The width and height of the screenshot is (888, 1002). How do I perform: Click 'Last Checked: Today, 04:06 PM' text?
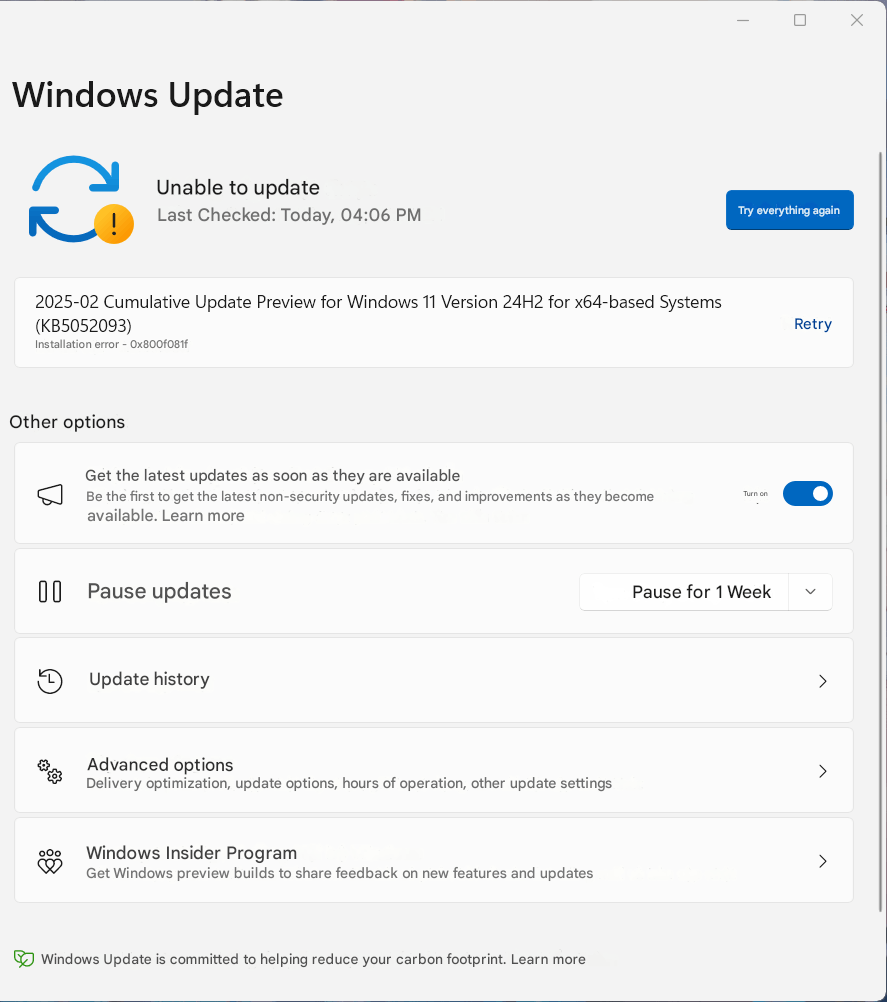[289, 215]
